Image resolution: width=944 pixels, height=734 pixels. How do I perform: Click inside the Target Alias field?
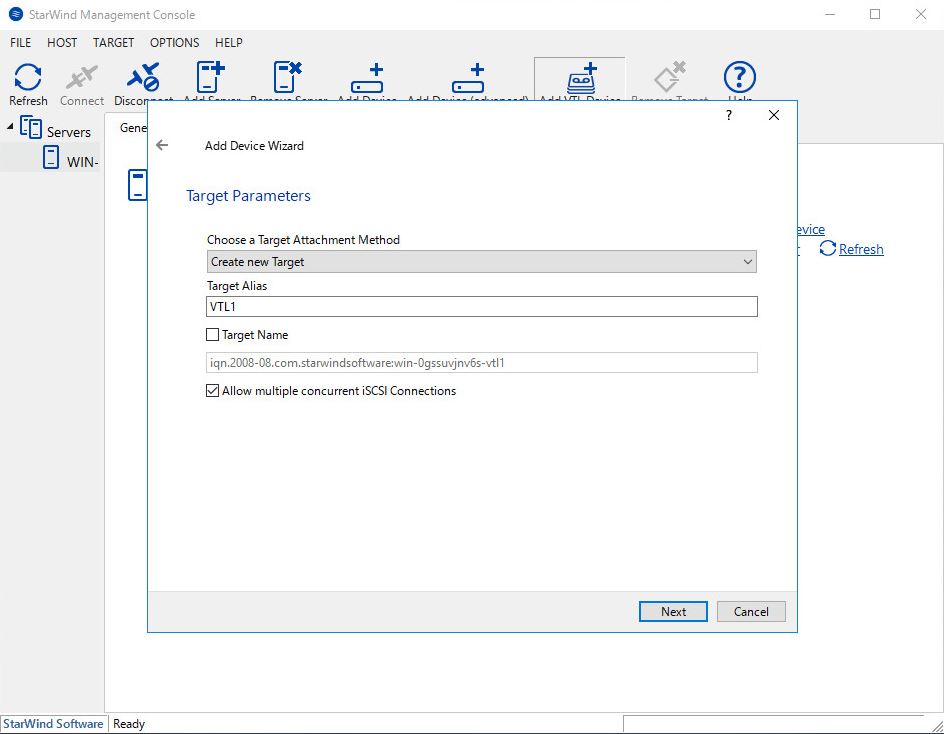pos(482,306)
